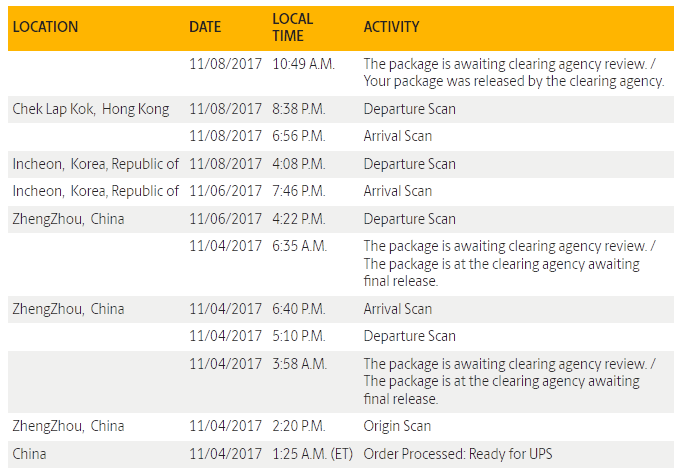Click the Origin Scan activity

click(395, 427)
